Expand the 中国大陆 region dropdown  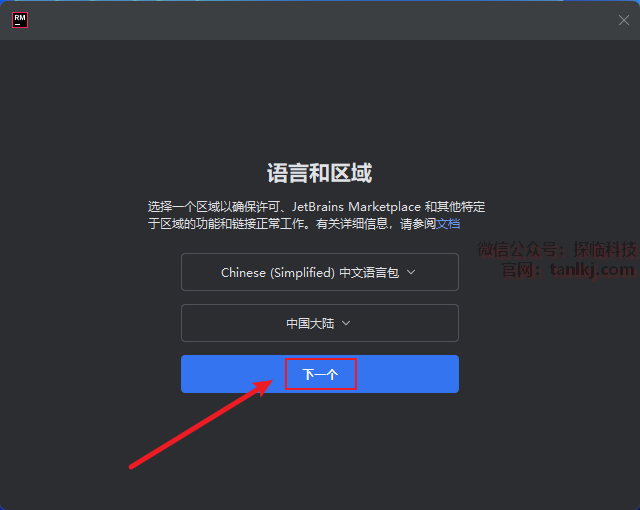[x=320, y=323]
